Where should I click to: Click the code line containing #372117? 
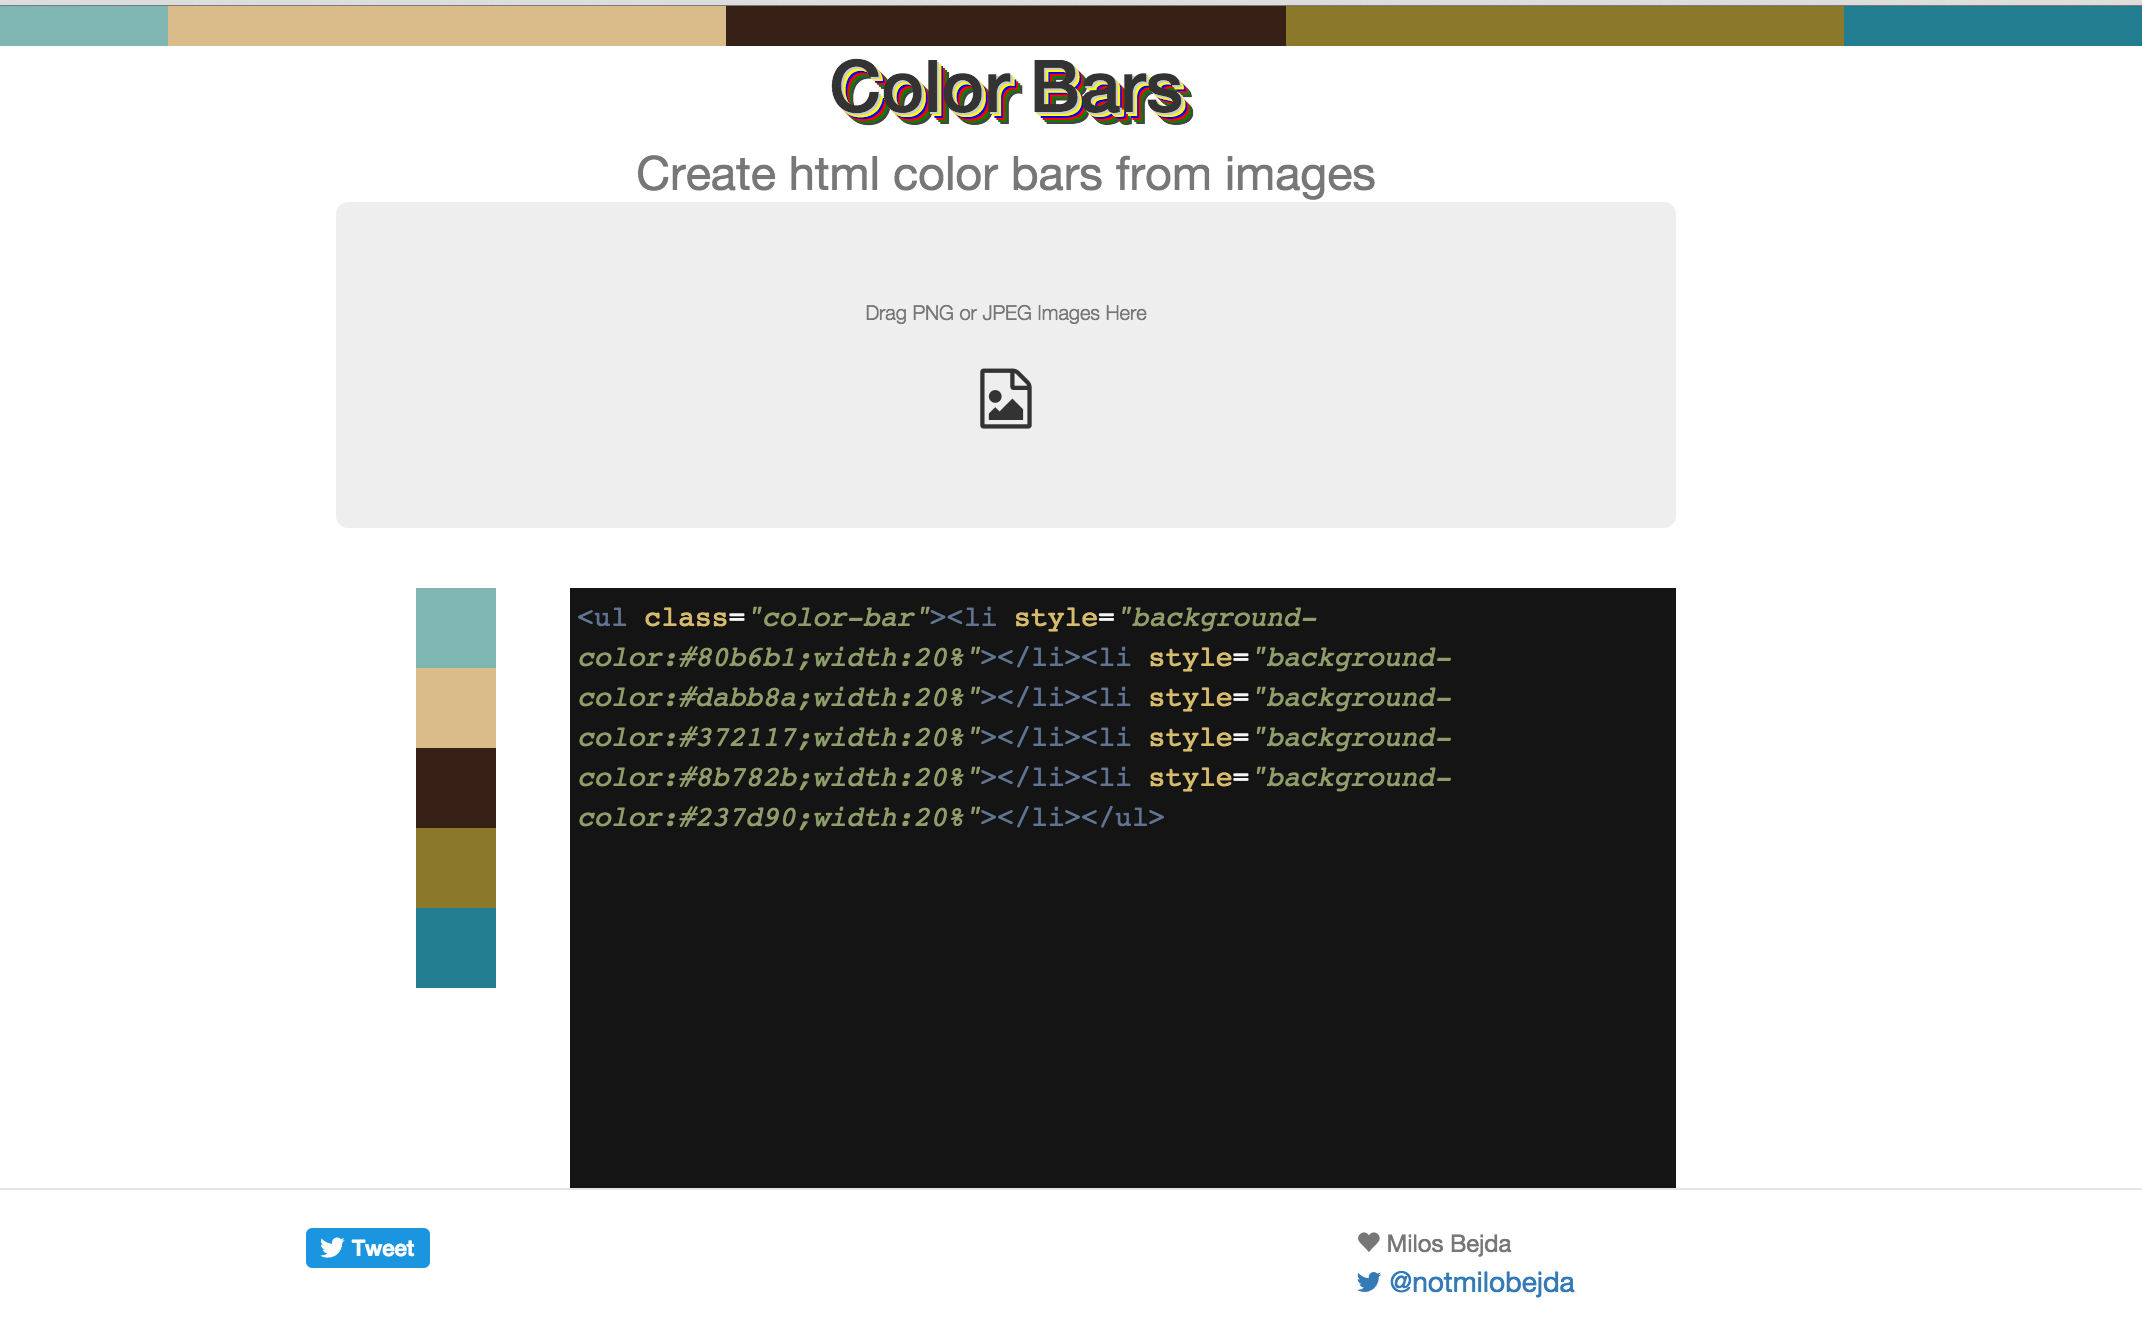[1015, 738]
